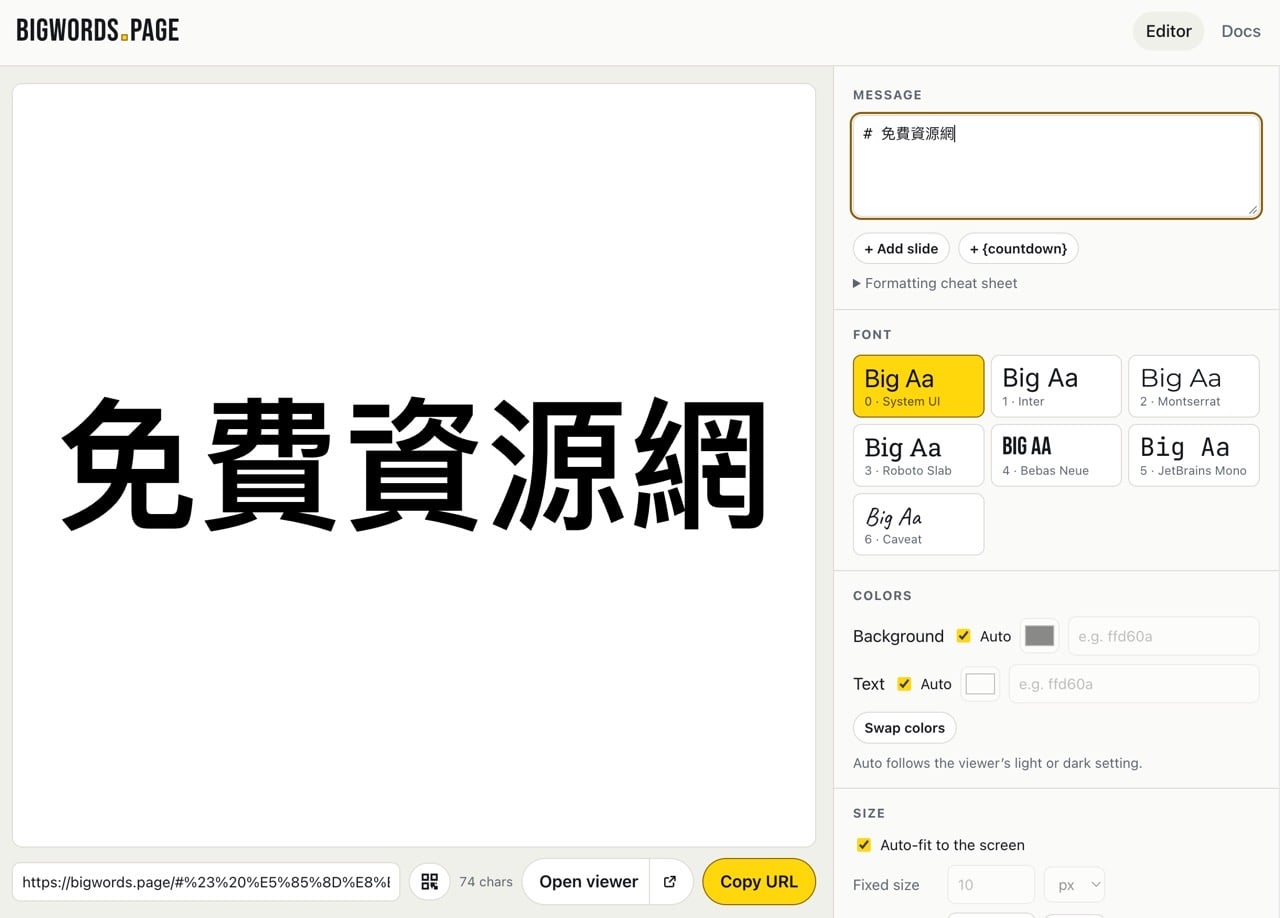
Task: Uncheck Background Auto checkbox
Action: (964, 636)
